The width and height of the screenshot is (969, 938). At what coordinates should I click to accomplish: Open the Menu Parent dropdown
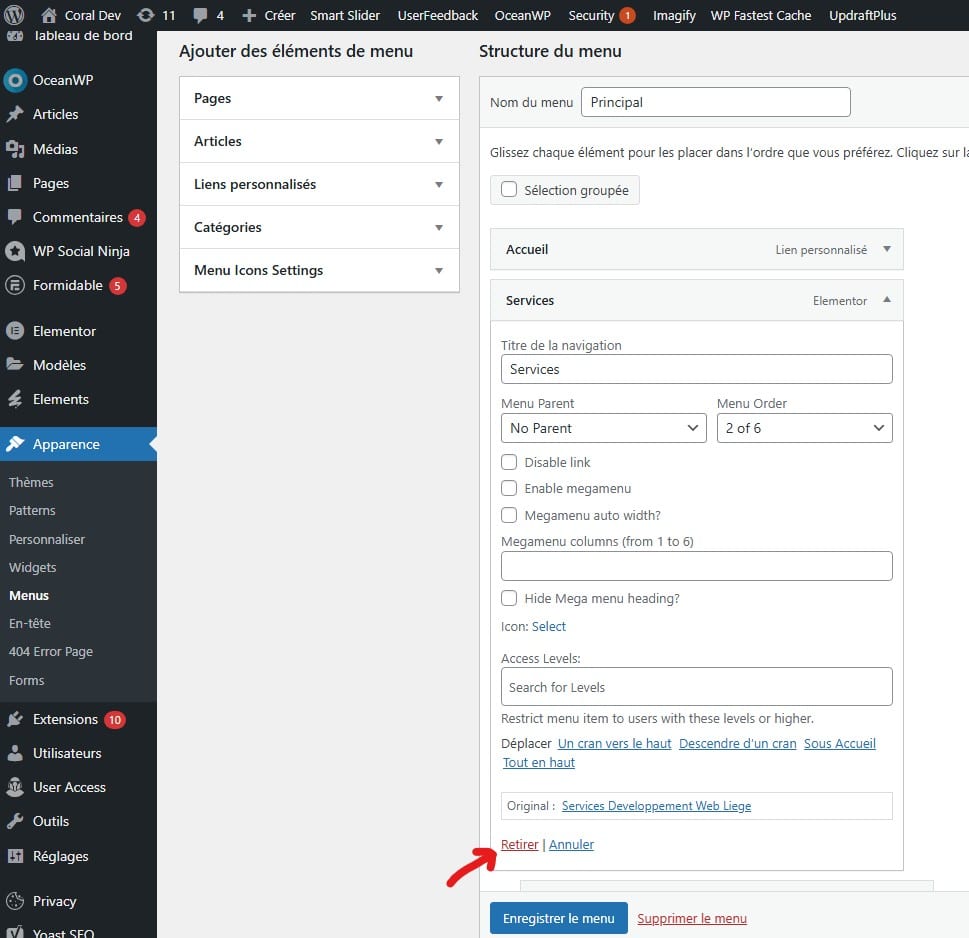point(603,428)
